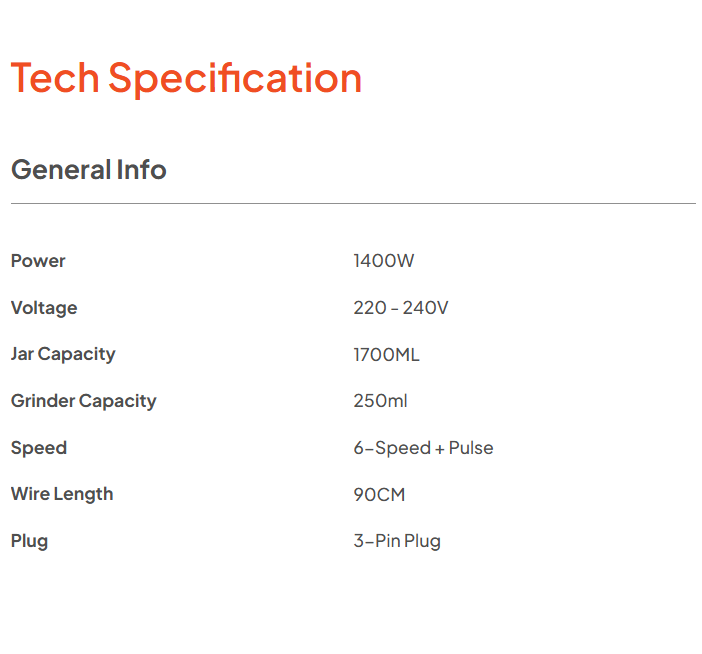Click the word Info in the section title
The image size is (702, 654).
tap(141, 170)
